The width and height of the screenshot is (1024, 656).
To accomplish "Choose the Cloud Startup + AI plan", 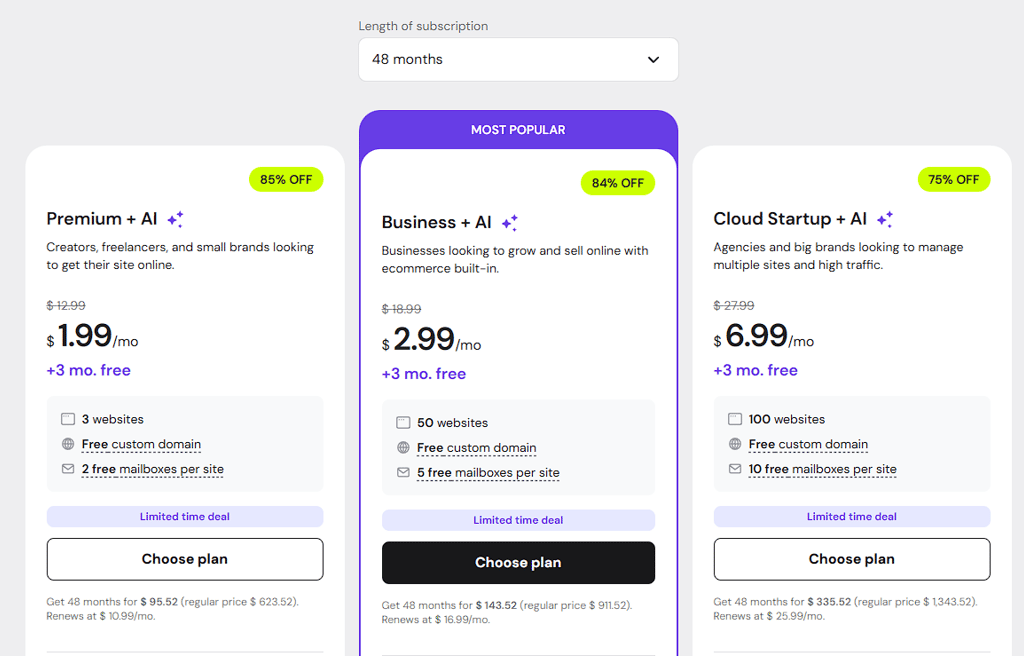I will [x=852, y=559].
